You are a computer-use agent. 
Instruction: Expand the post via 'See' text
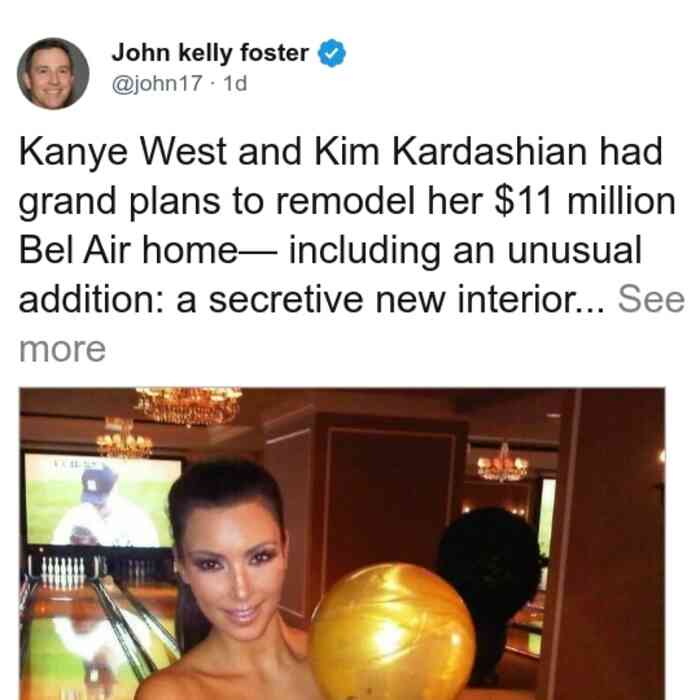pos(651,299)
